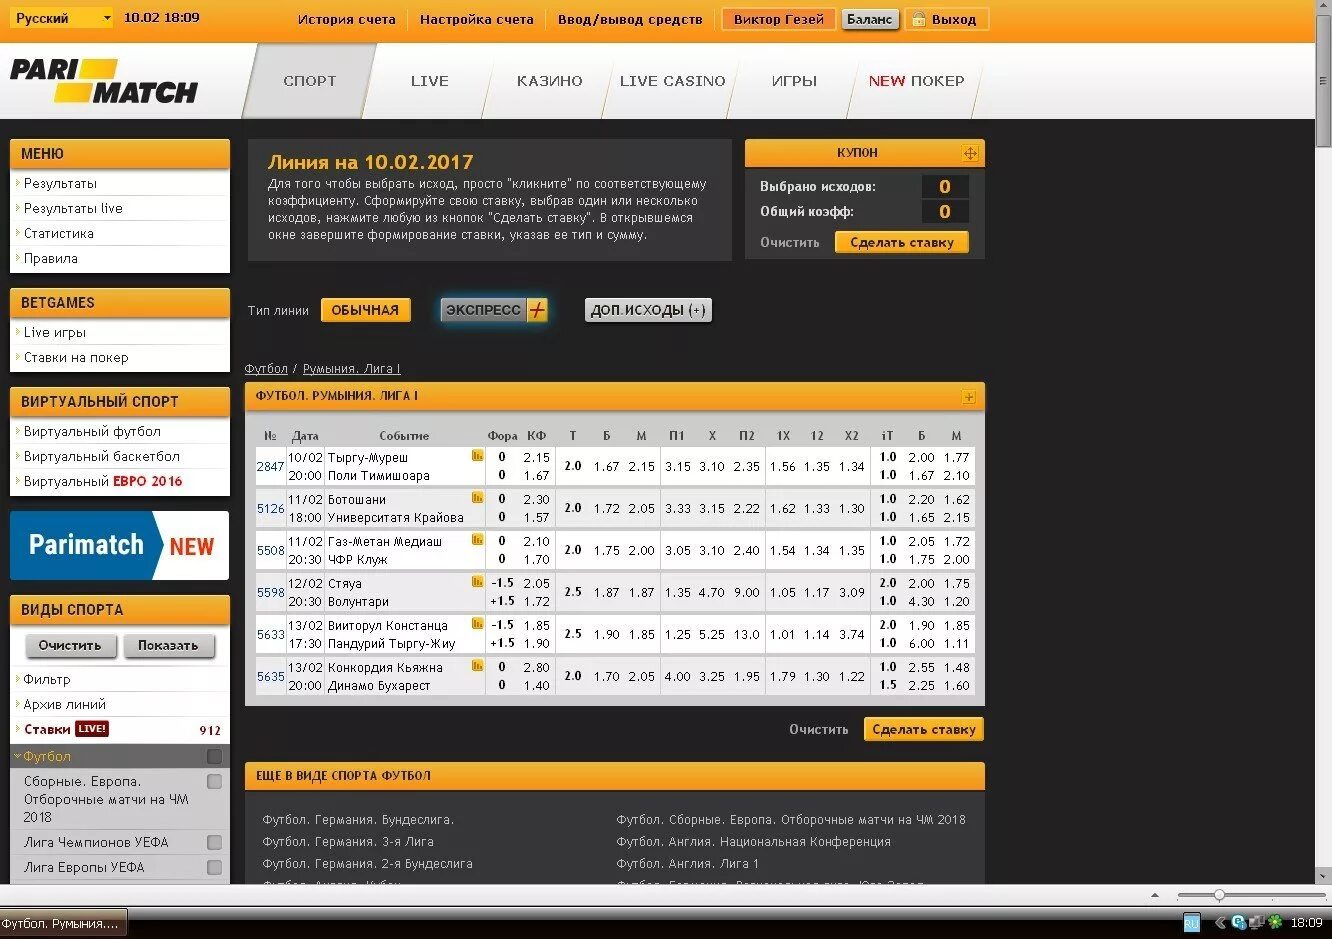The width and height of the screenshot is (1332, 939).
Task: Select the ЭКСПРЕСС line type button
Action: [494, 310]
